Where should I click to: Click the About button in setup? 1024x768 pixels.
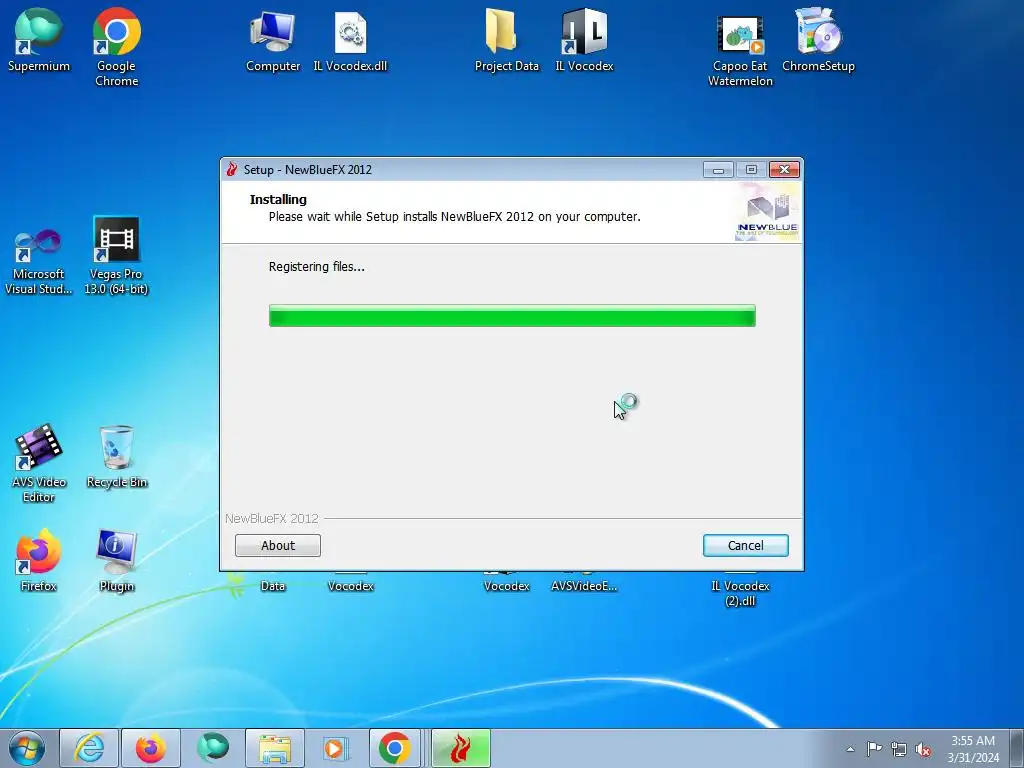[x=278, y=545]
